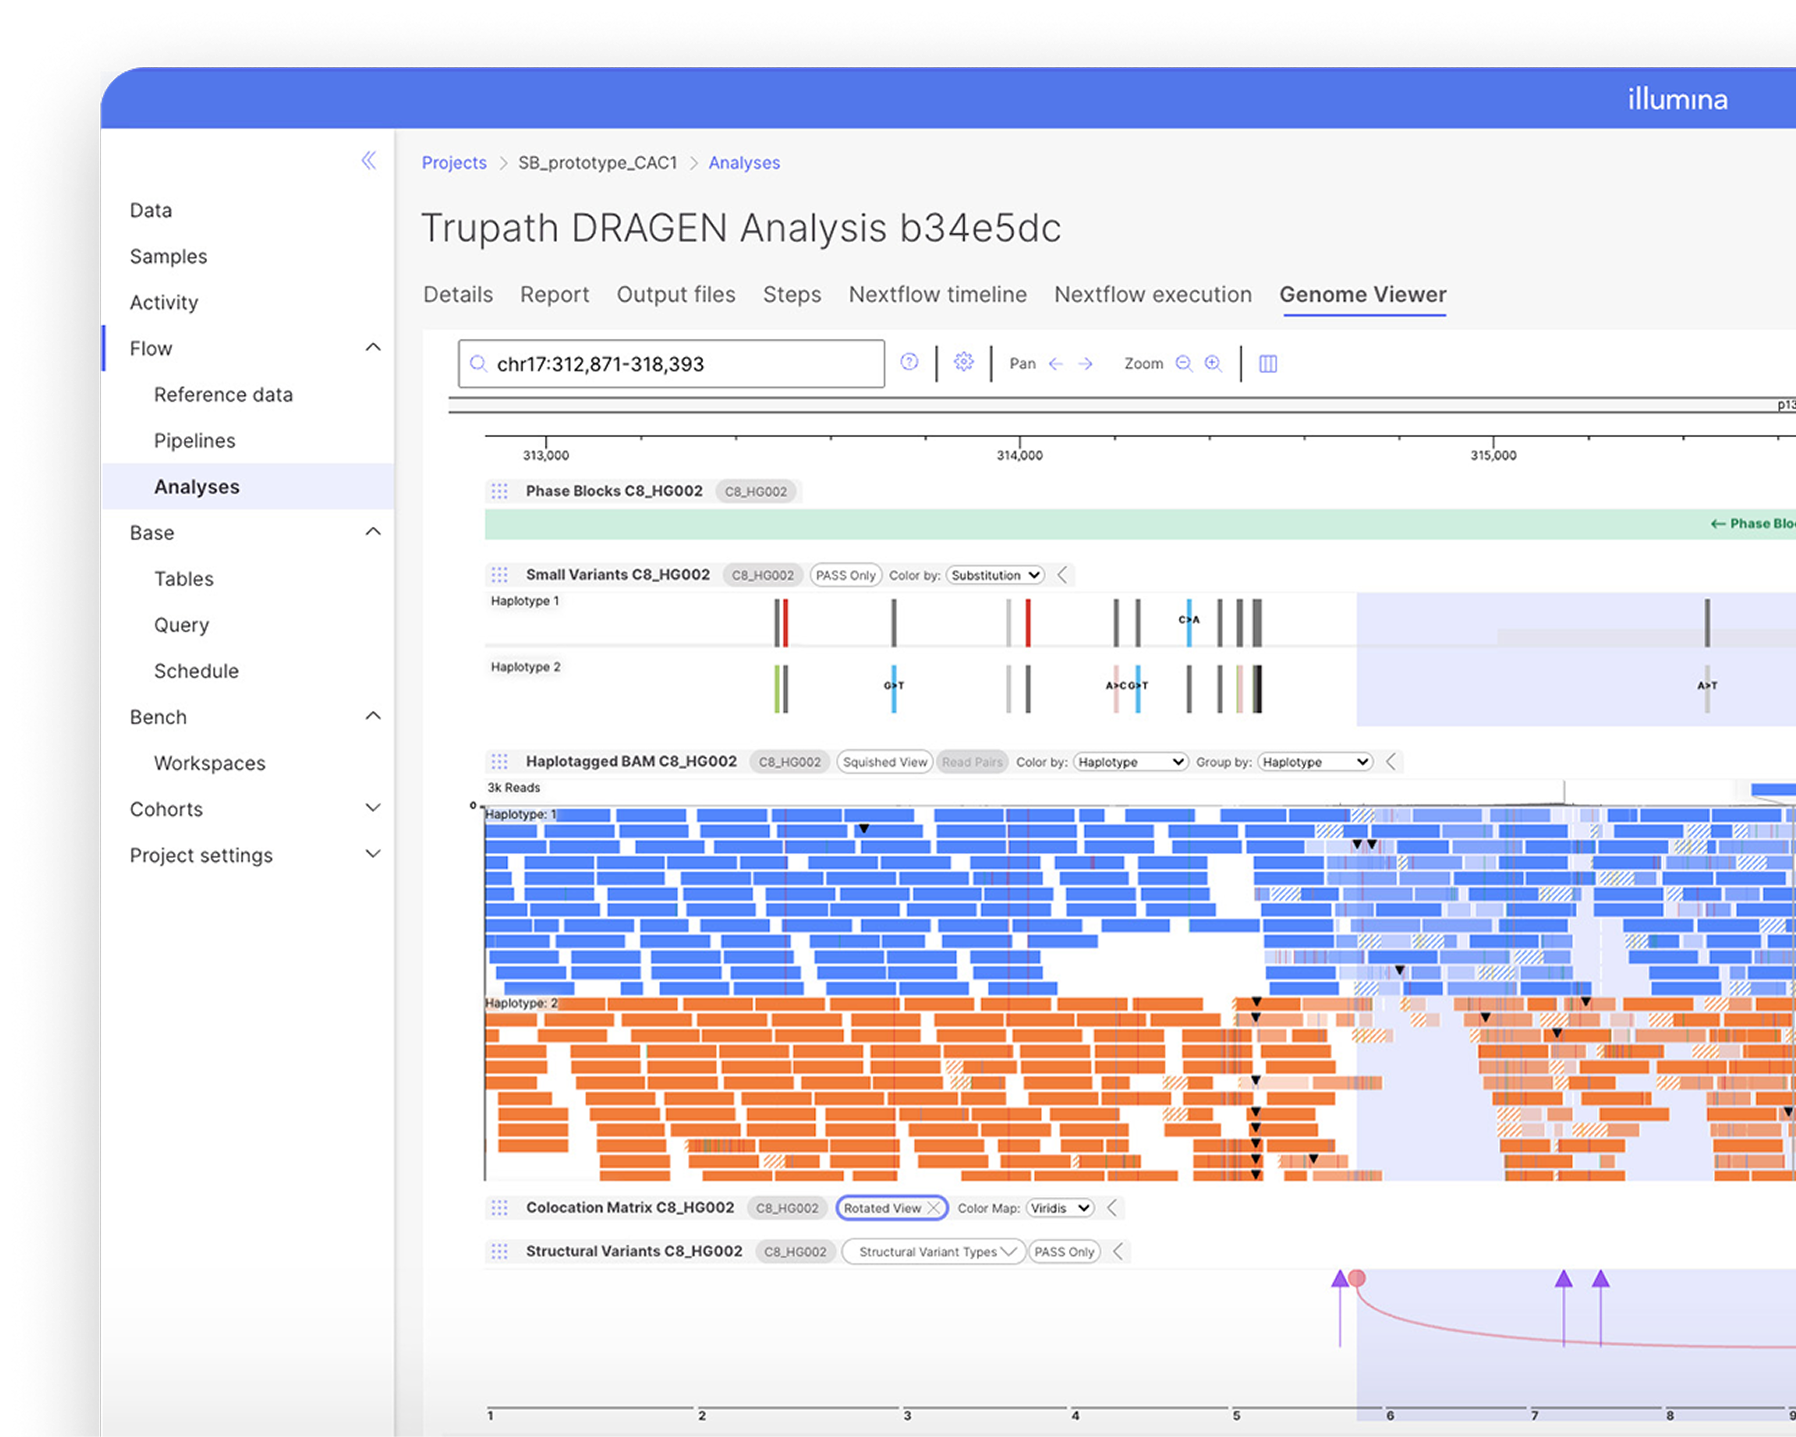The image size is (1796, 1437).
Task: Zoom in with the plus magnifier icon
Action: 1213,364
